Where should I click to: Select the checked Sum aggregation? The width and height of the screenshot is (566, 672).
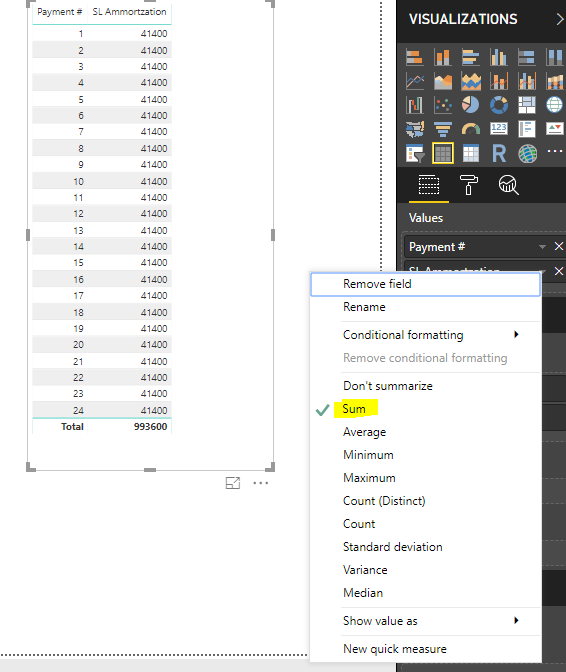pyautogui.click(x=425, y=409)
